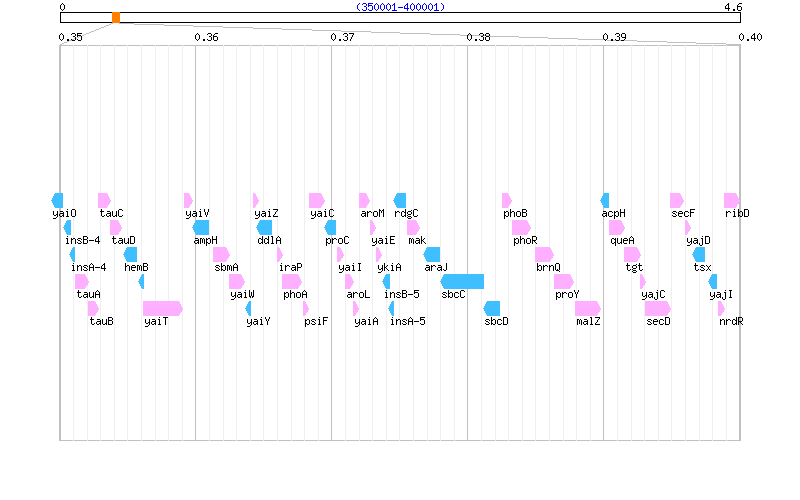Select the pink proY gene arrow
The height and width of the screenshot is (500, 800).
pos(564,281)
